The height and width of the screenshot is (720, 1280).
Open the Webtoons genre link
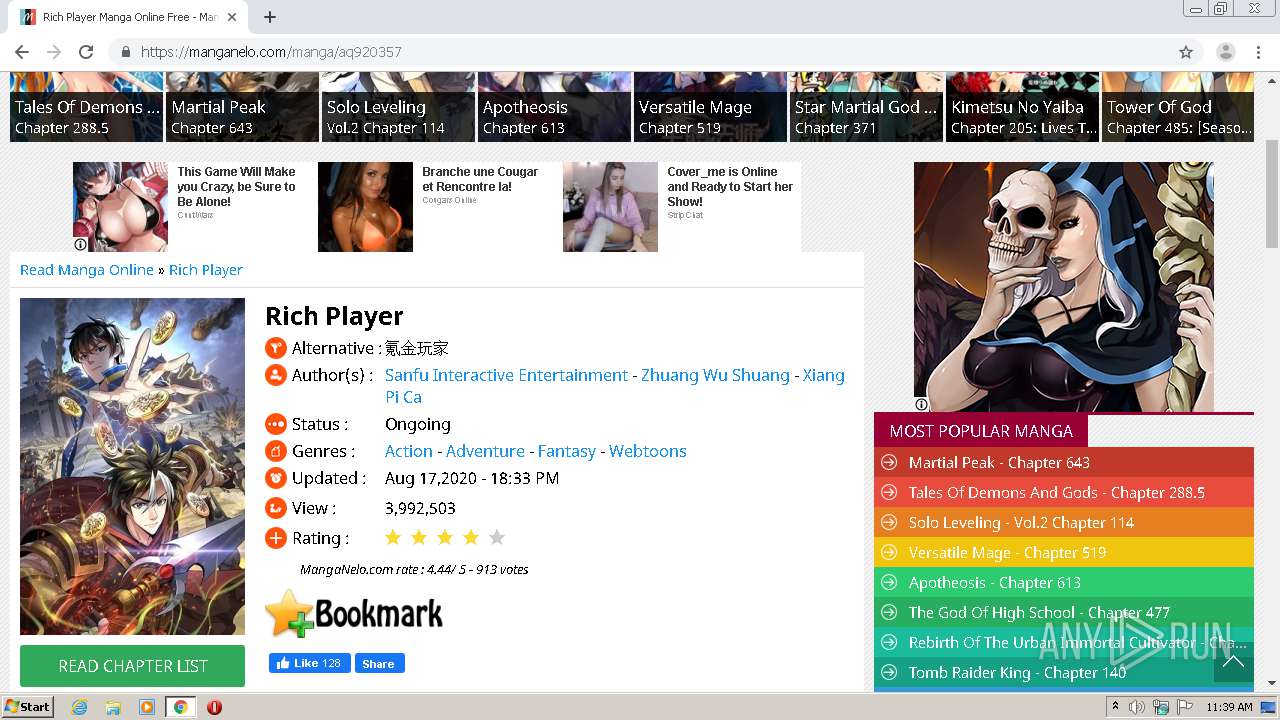pyautogui.click(x=648, y=451)
